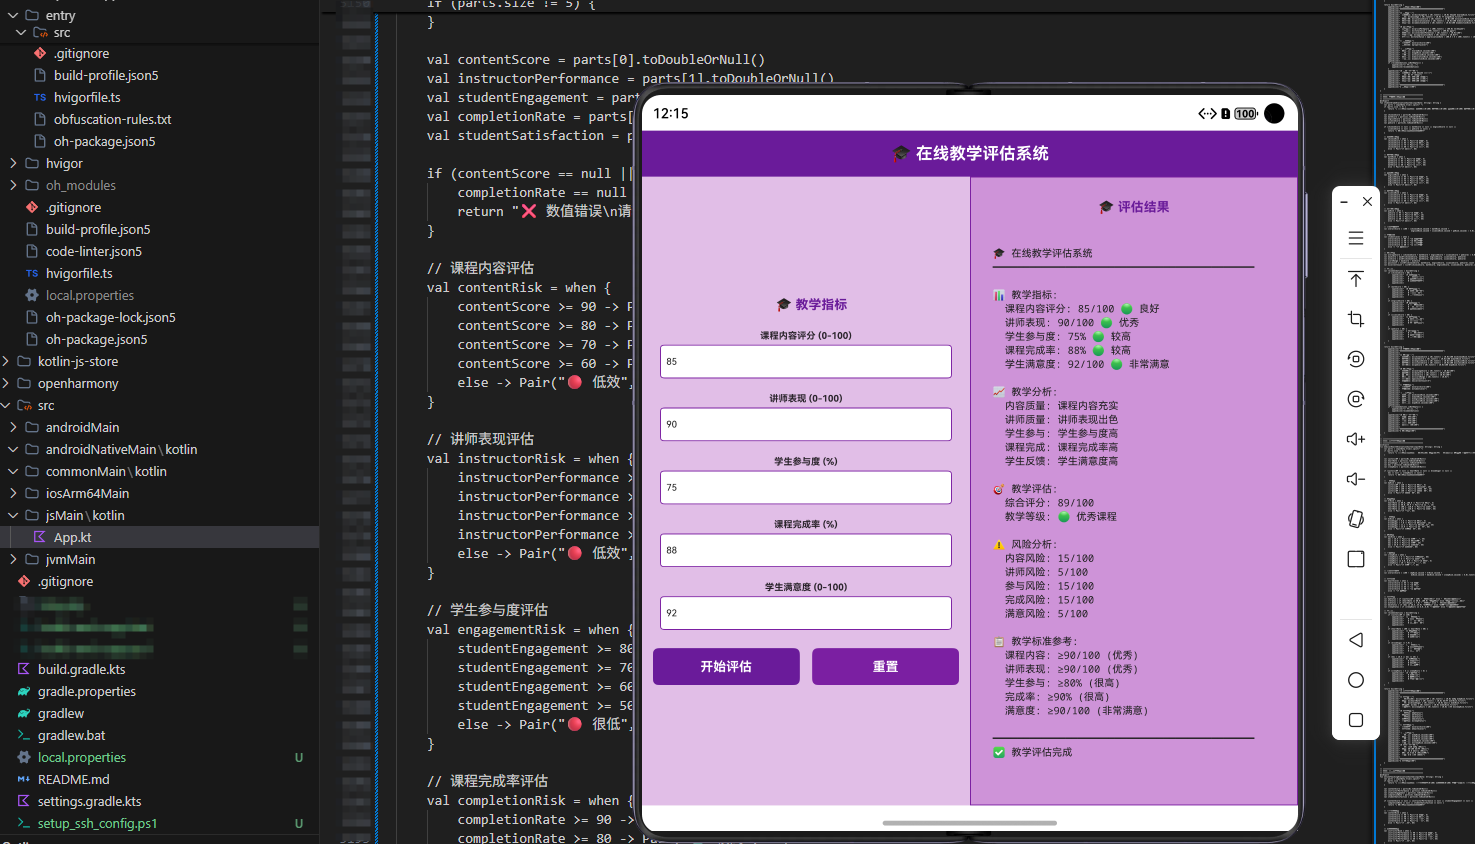1475x844 pixels.
Task: Expand the kotlin-js-store folder
Action: (x=6, y=361)
